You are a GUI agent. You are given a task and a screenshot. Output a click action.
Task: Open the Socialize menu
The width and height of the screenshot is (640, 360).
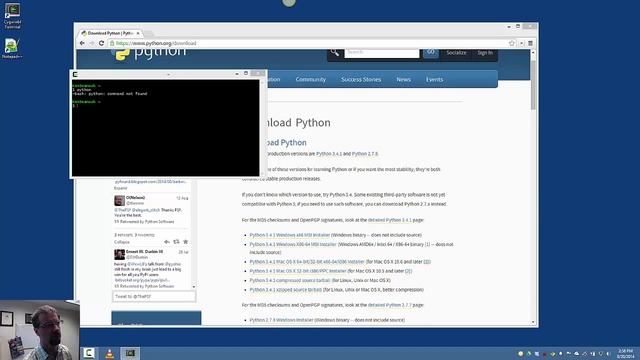tap(456, 53)
